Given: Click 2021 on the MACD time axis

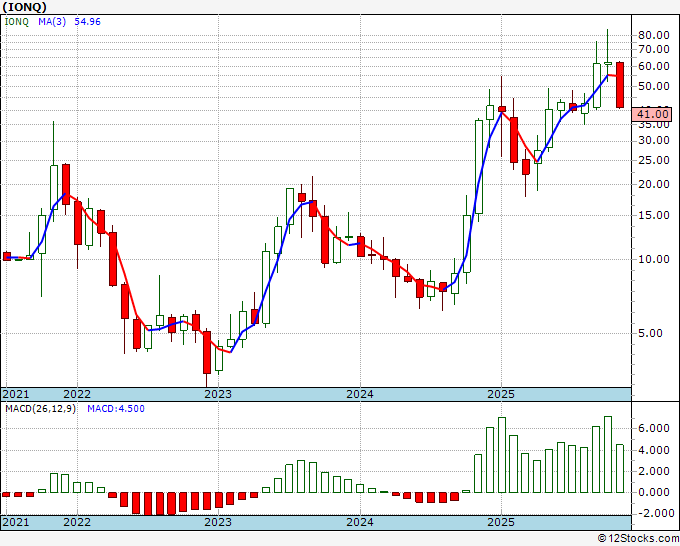Looking at the screenshot, I should tap(16, 522).
